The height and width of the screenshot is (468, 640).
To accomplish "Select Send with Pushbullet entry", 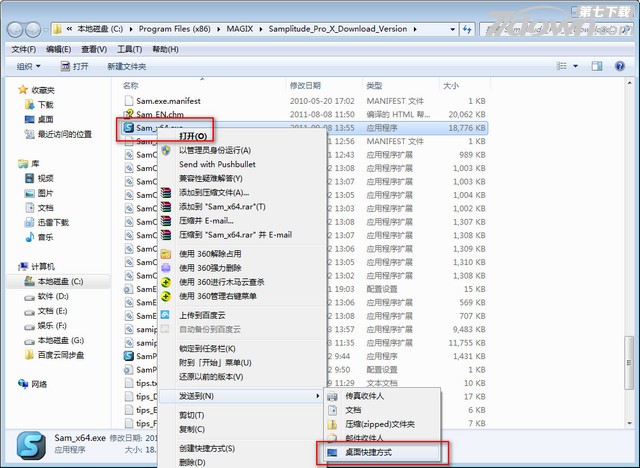I will click(x=242, y=164).
